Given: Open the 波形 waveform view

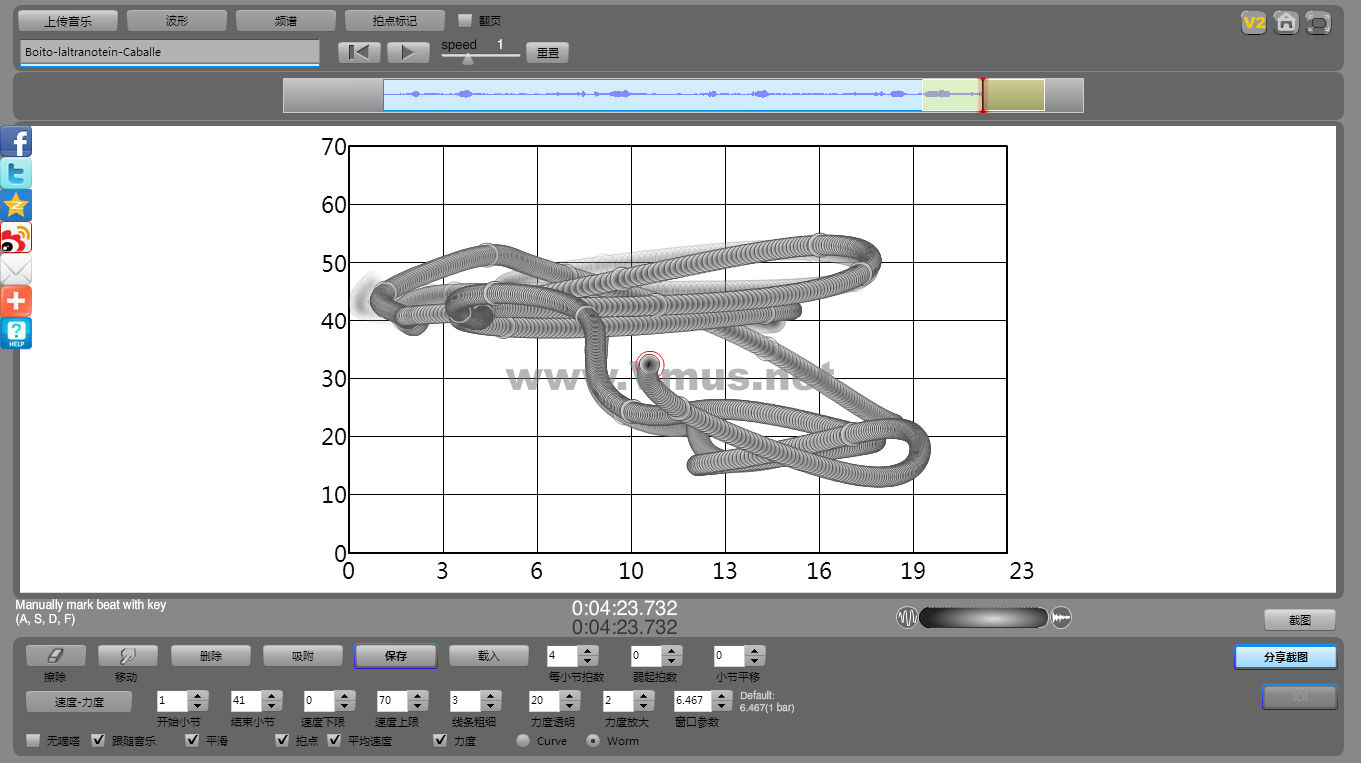Looking at the screenshot, I should (x=177, y=20).
